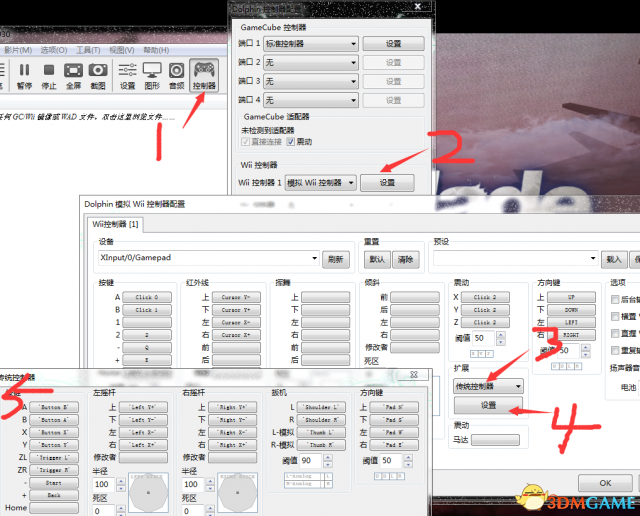Click 设置 next to Wii 控制器 1
This screenshot has width=640, height=516.
[387, 182]
